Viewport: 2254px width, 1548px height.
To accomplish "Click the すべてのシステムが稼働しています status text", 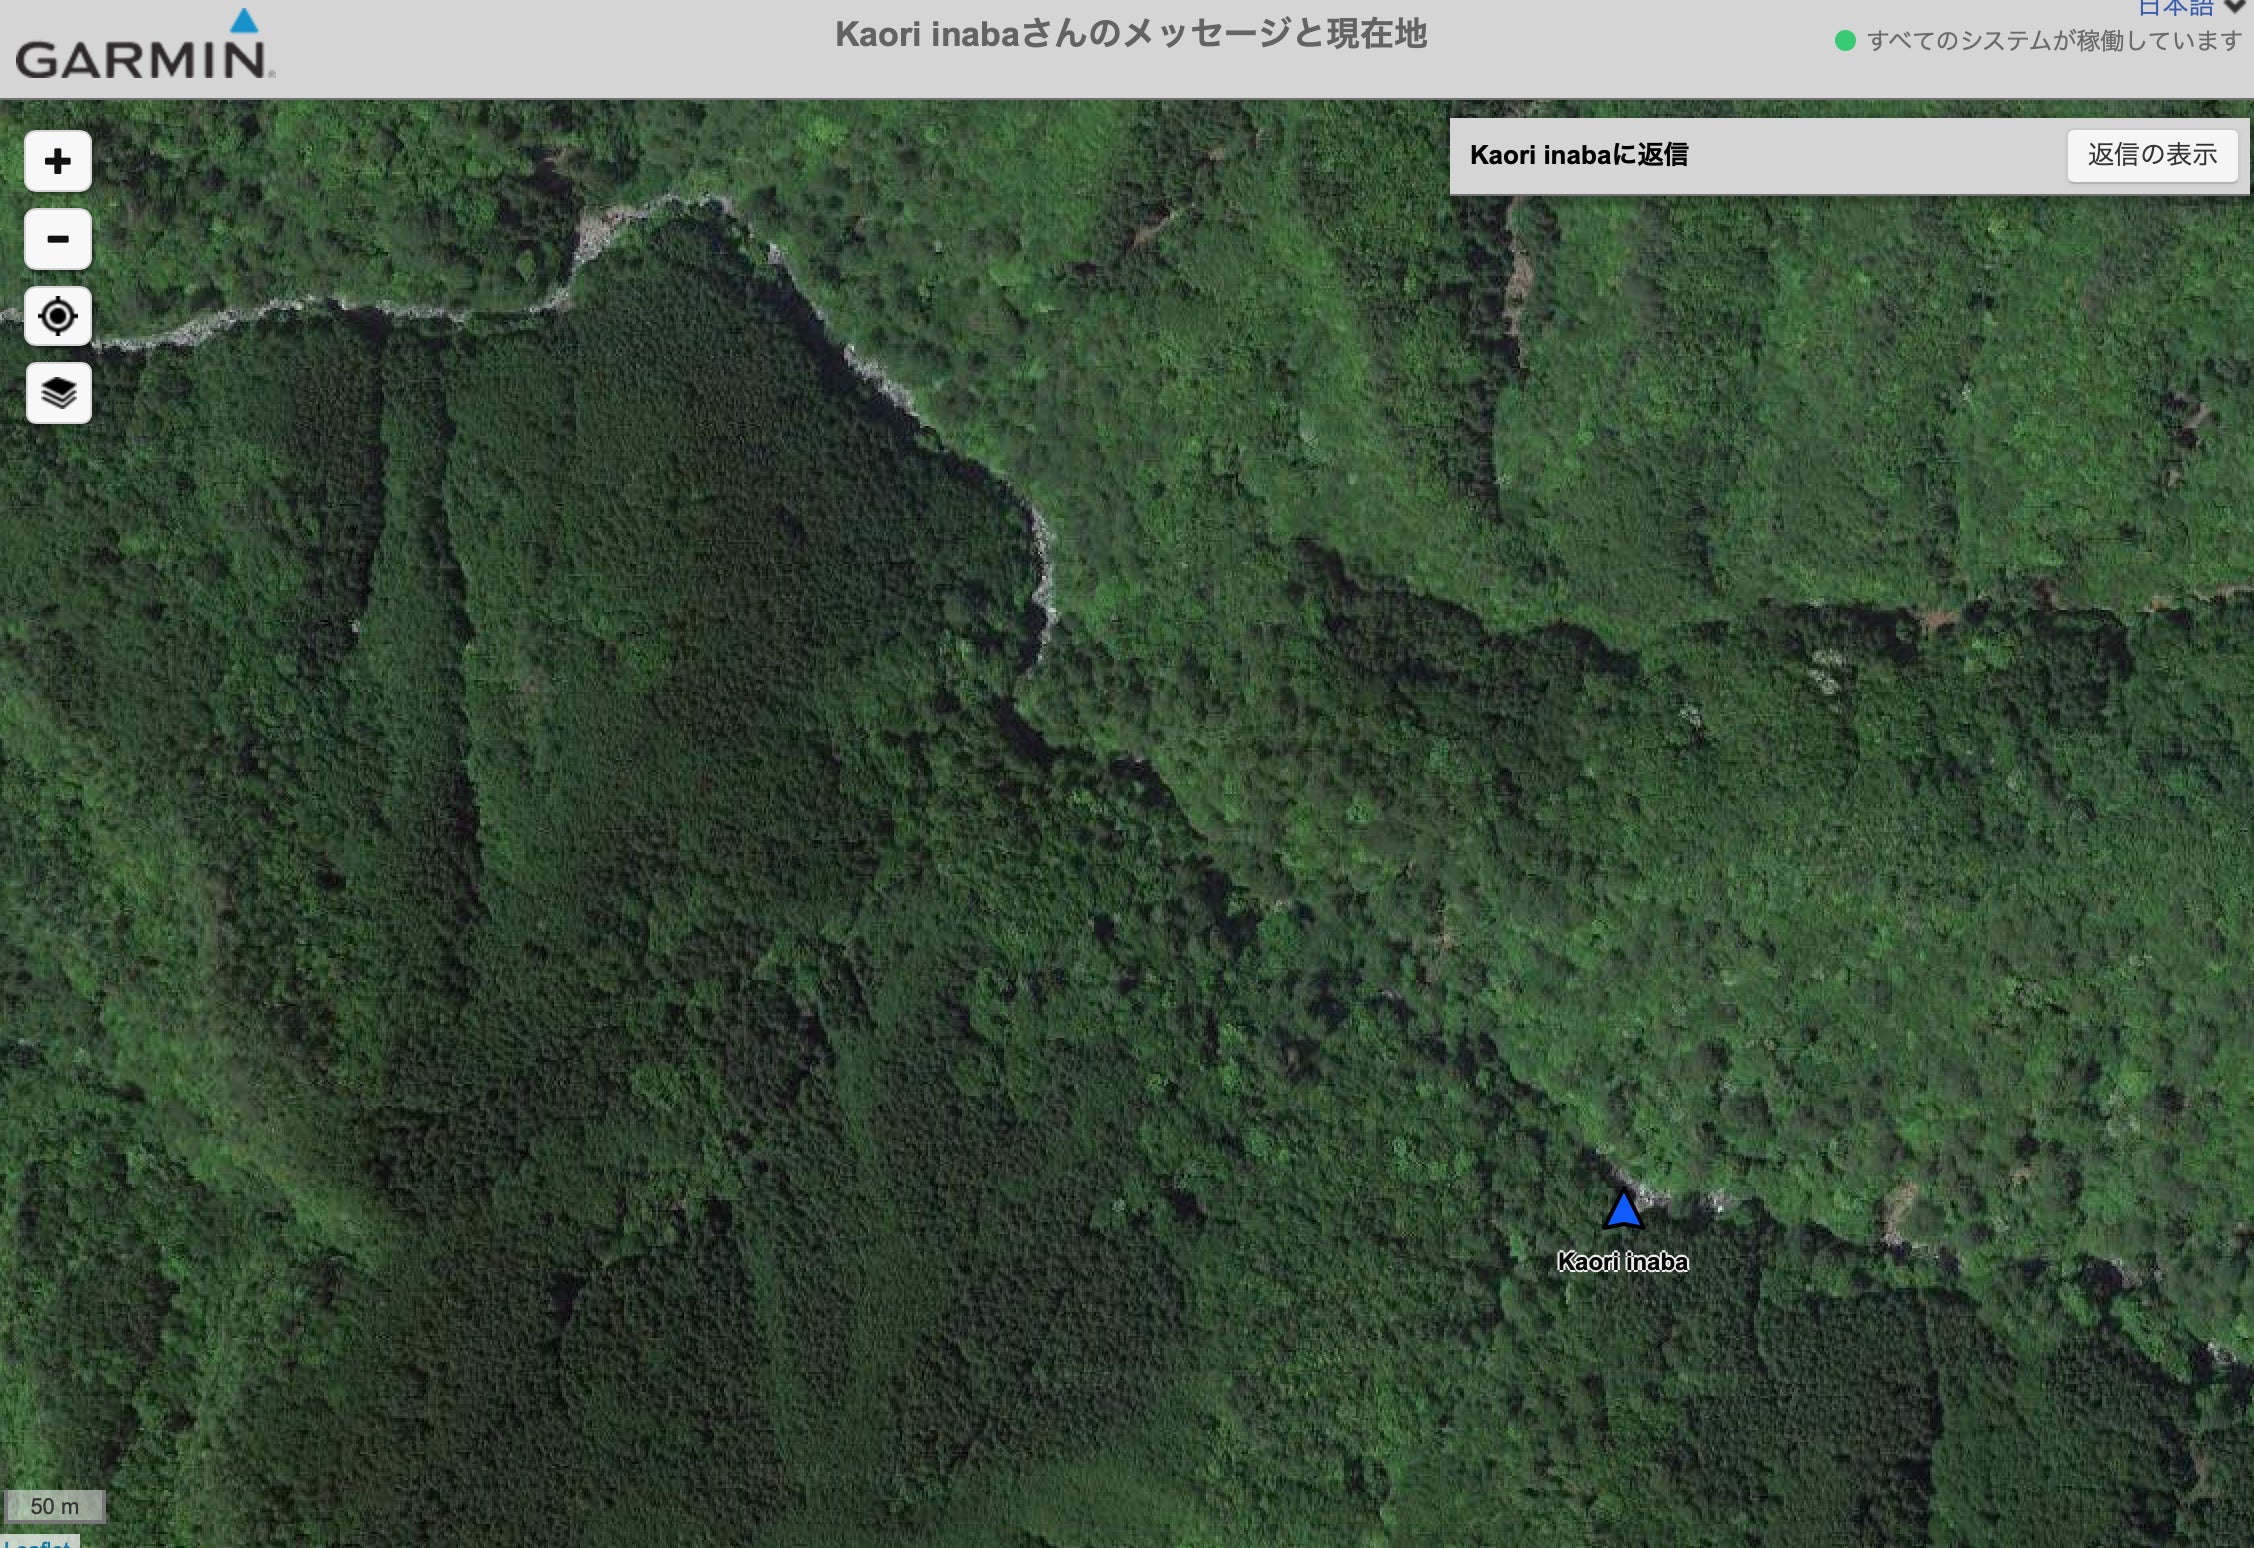I will [x=2053, y=41].
